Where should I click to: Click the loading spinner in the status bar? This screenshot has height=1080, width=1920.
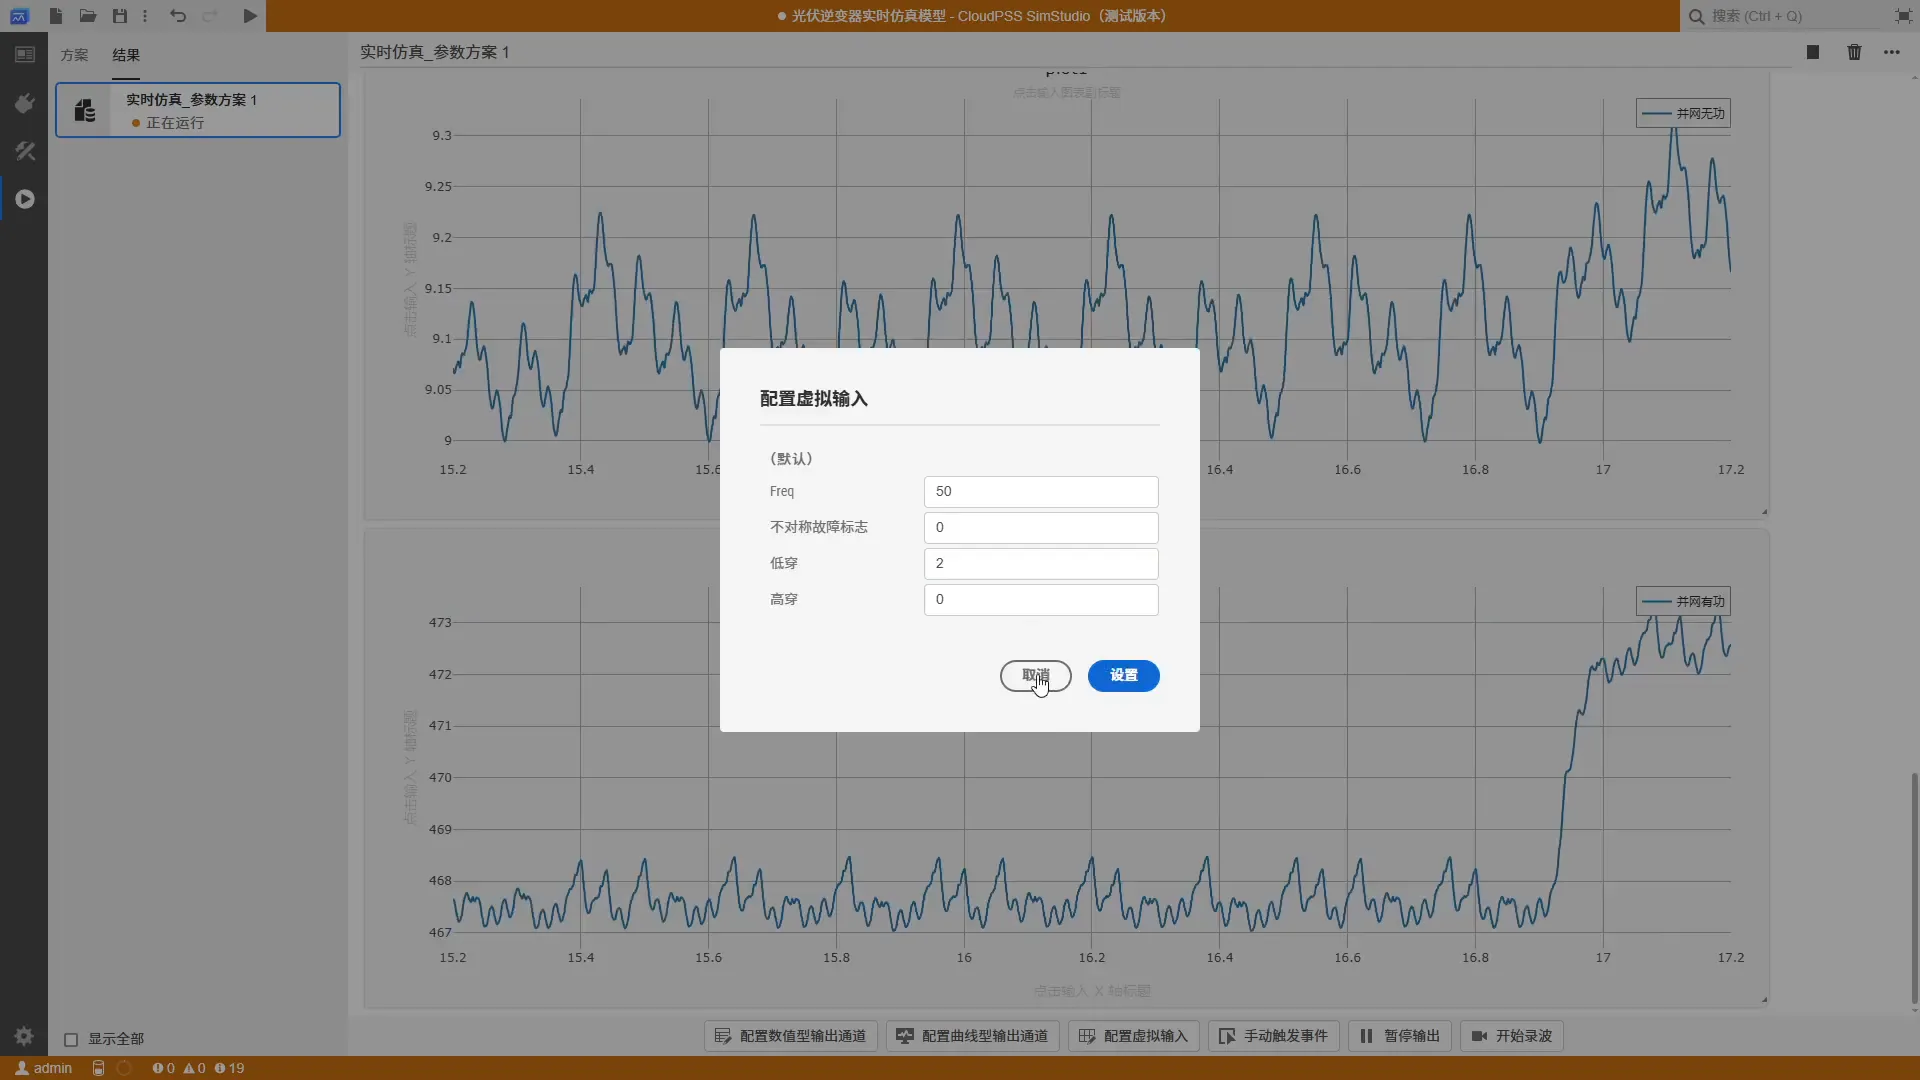[124, 1068]
